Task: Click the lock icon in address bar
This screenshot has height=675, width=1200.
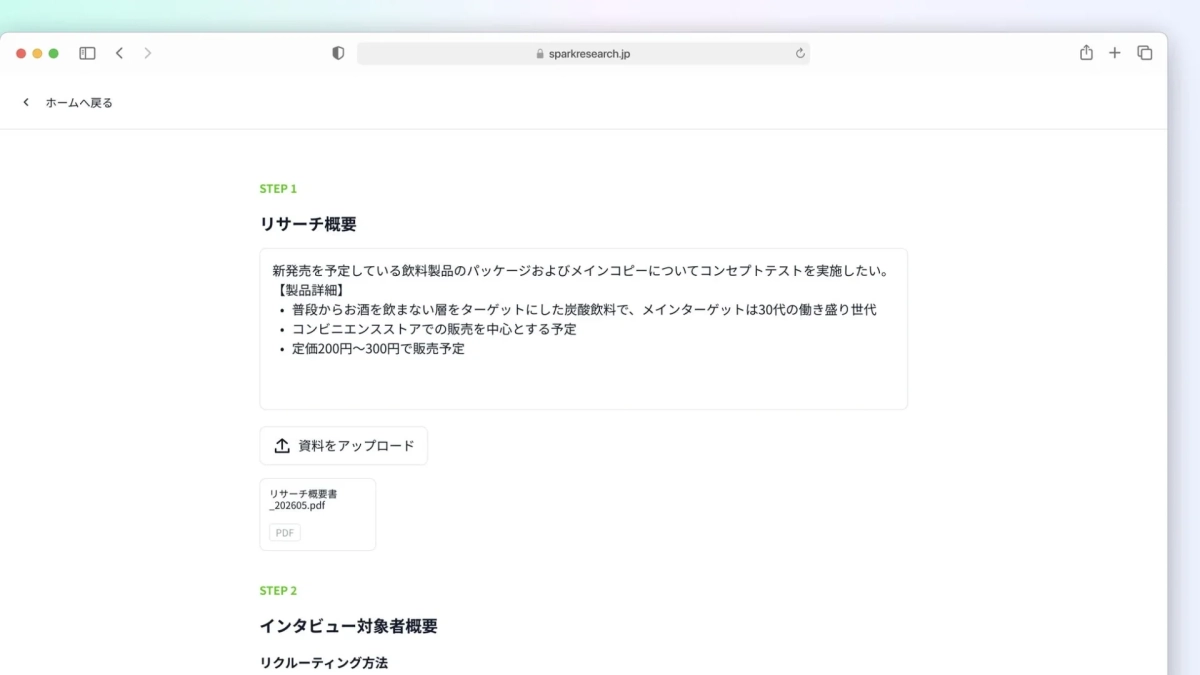Action: [540, 54]
